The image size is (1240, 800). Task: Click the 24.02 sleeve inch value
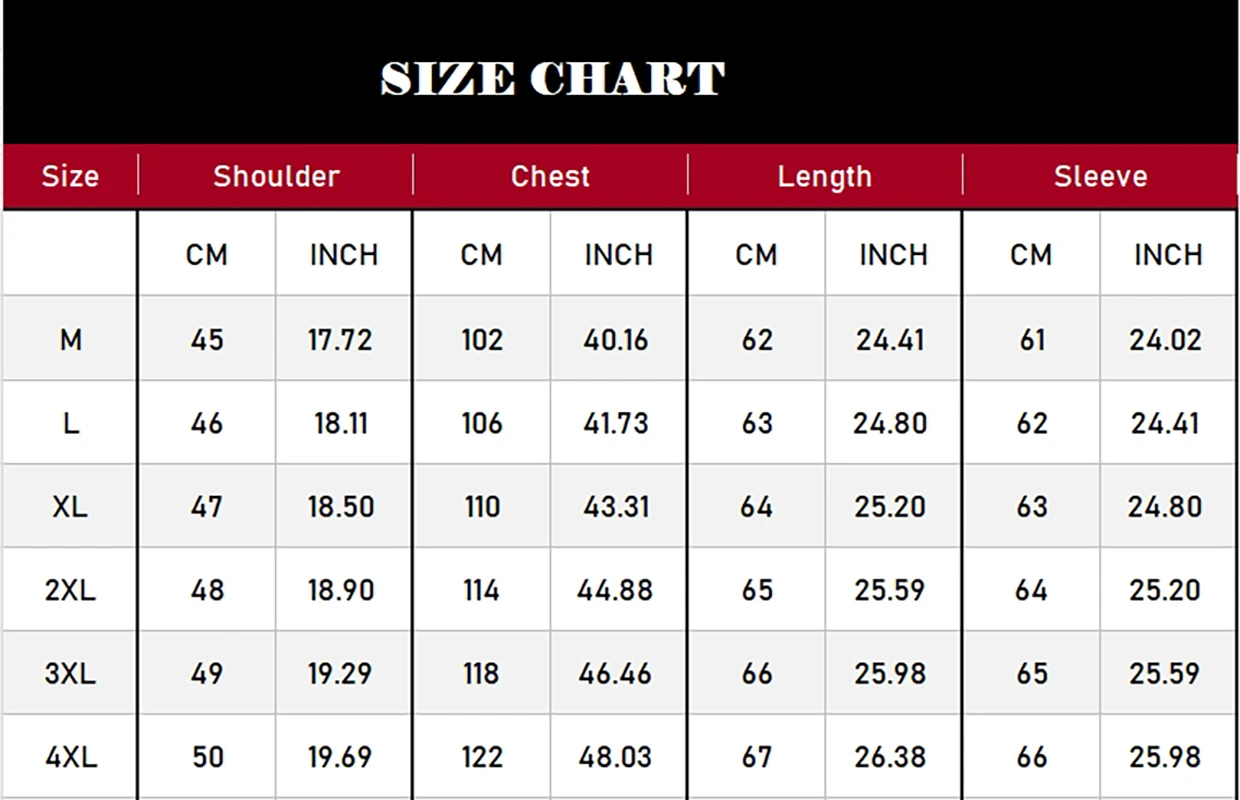click(x=1165, y=340)
